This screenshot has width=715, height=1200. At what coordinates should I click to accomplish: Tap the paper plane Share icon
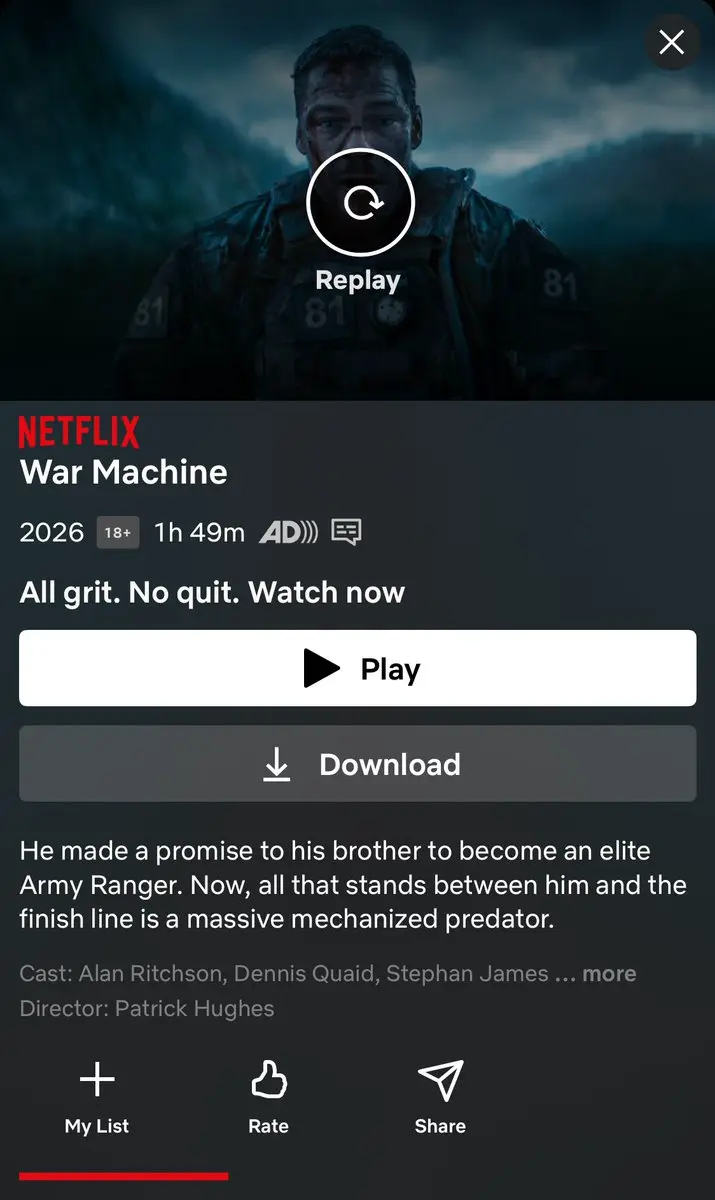click(440, 1079)
